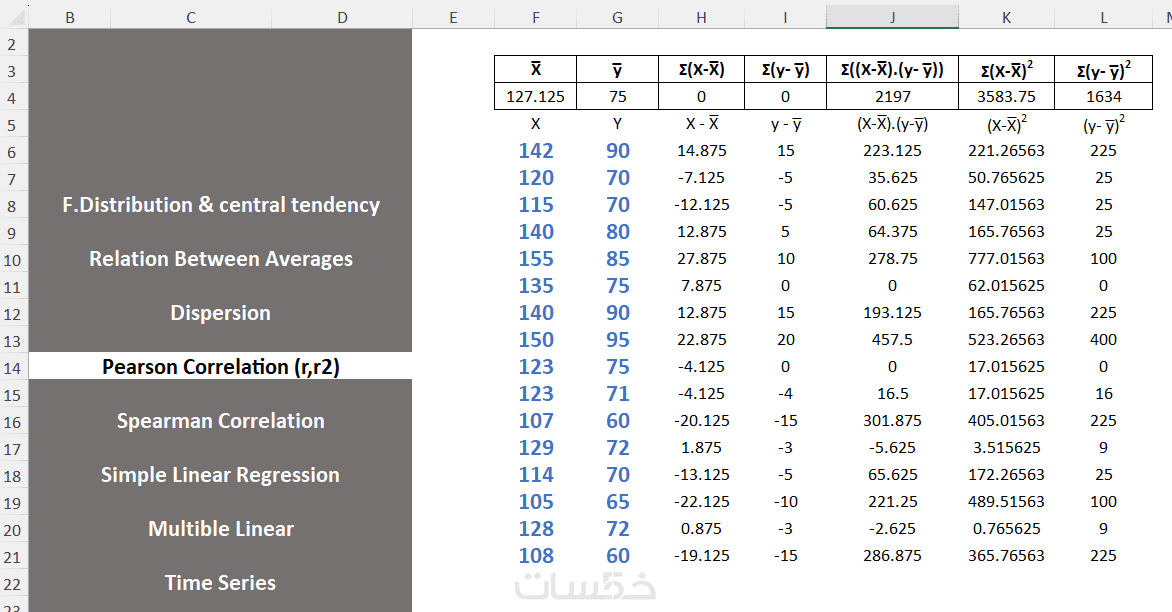The height and width of the screenshot is (612, 1172).
Task: Select the Pearson Correlation (r,r2) item
Action: point(220,367)
